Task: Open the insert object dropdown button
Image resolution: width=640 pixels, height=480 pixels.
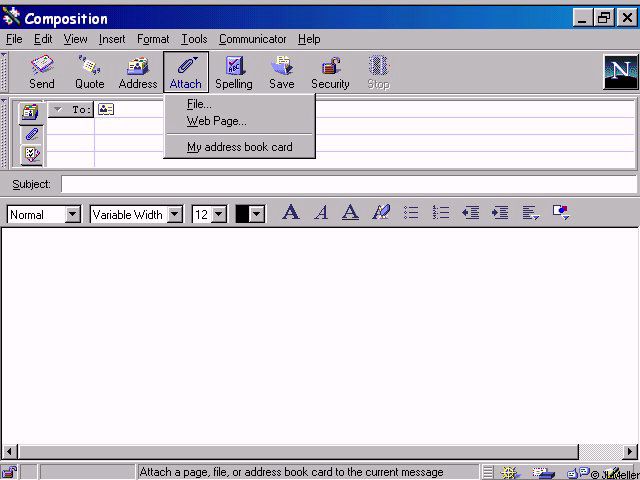Action: [561, 213]
